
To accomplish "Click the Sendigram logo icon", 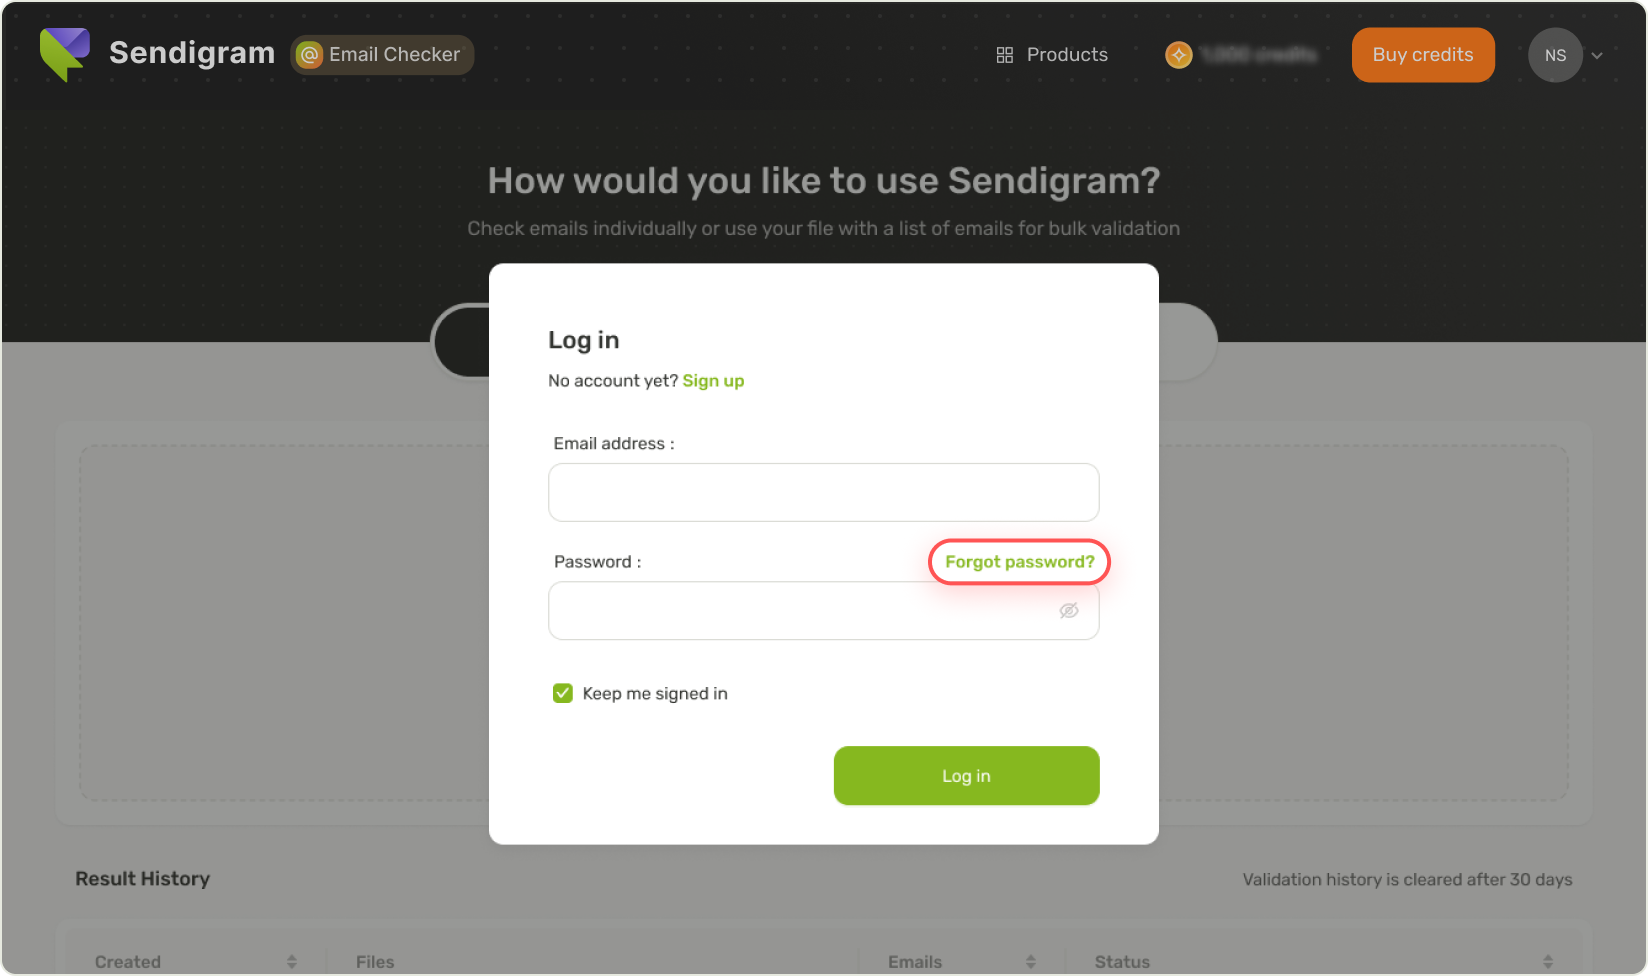I will click(65, 54).
